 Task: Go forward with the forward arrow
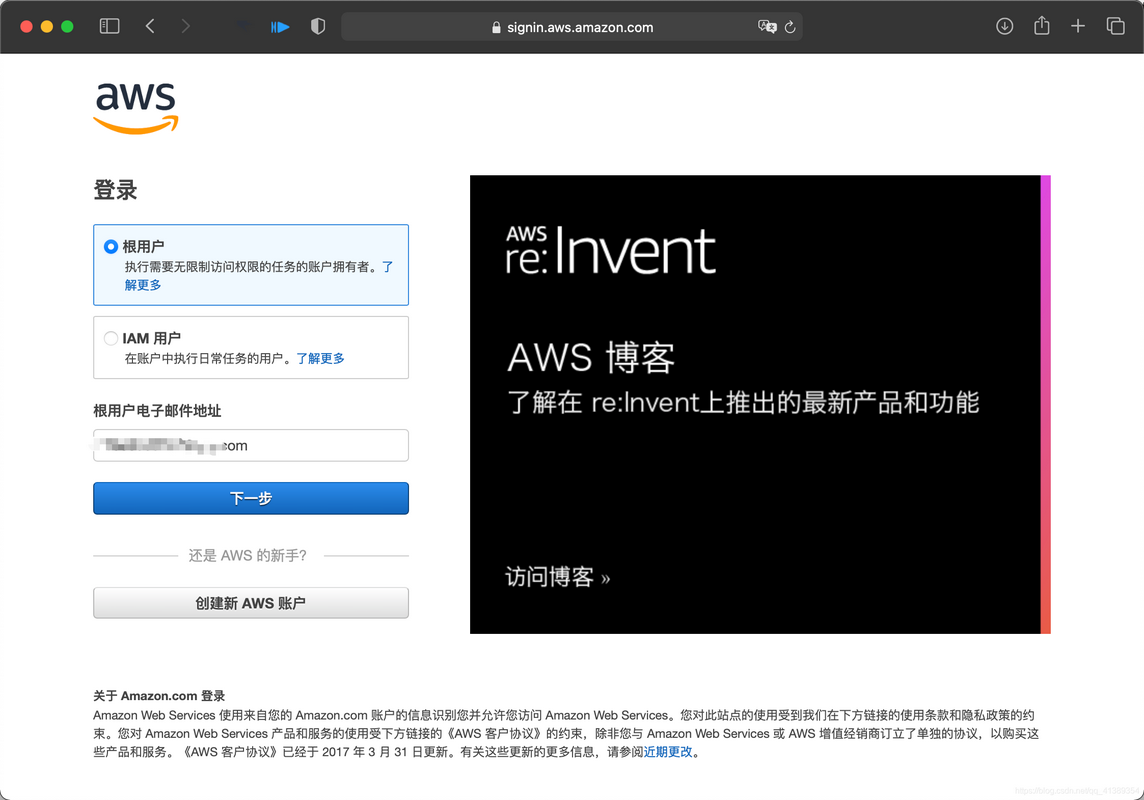(x=185, y=26)
